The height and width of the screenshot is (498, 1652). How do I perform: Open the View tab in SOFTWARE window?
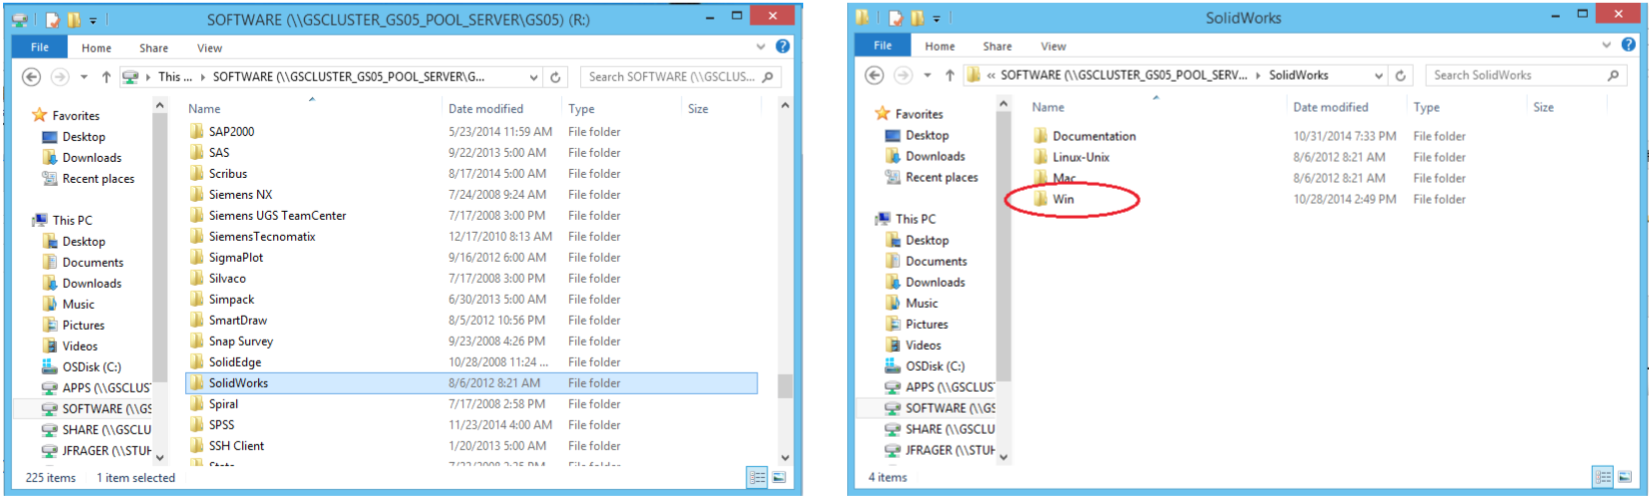pyautogui.click(x=209, y=47)
